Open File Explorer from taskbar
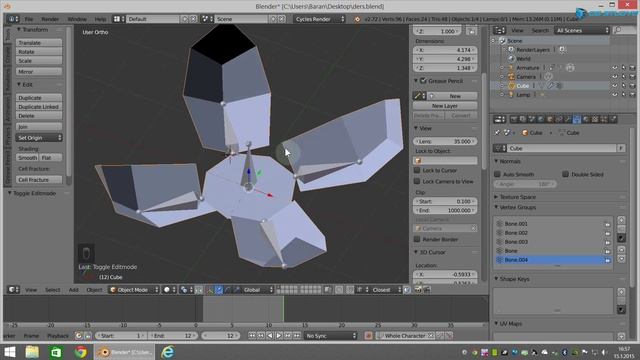Screen dimensions: 640x360 click(32, 352)
